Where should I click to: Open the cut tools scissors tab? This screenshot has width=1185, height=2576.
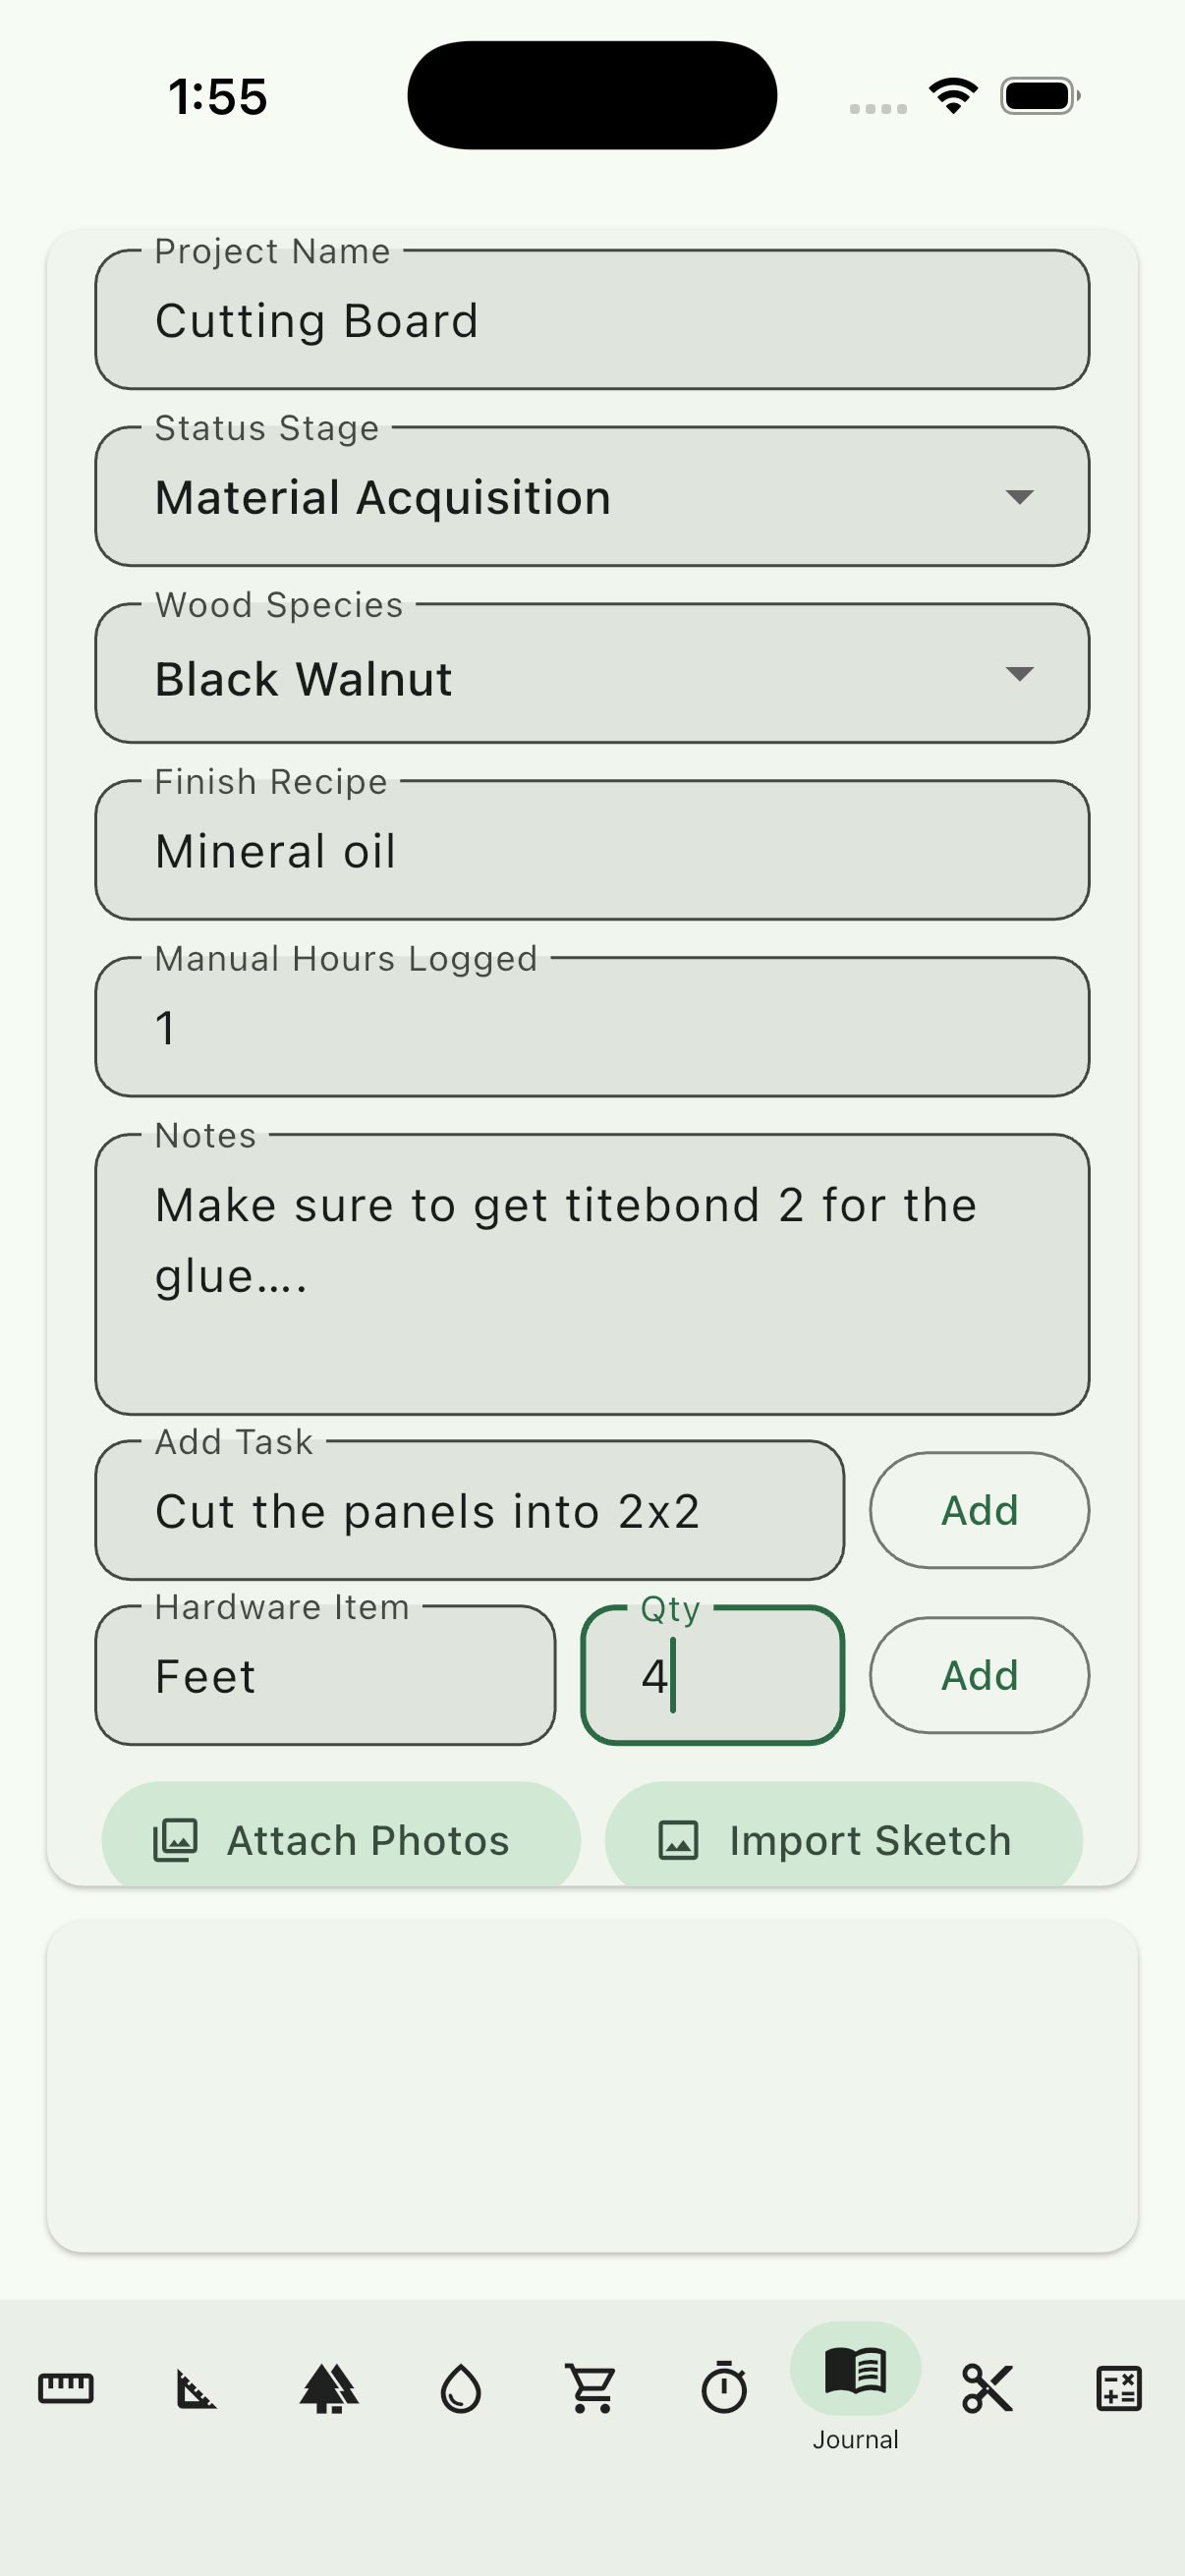click(987, 2388)
